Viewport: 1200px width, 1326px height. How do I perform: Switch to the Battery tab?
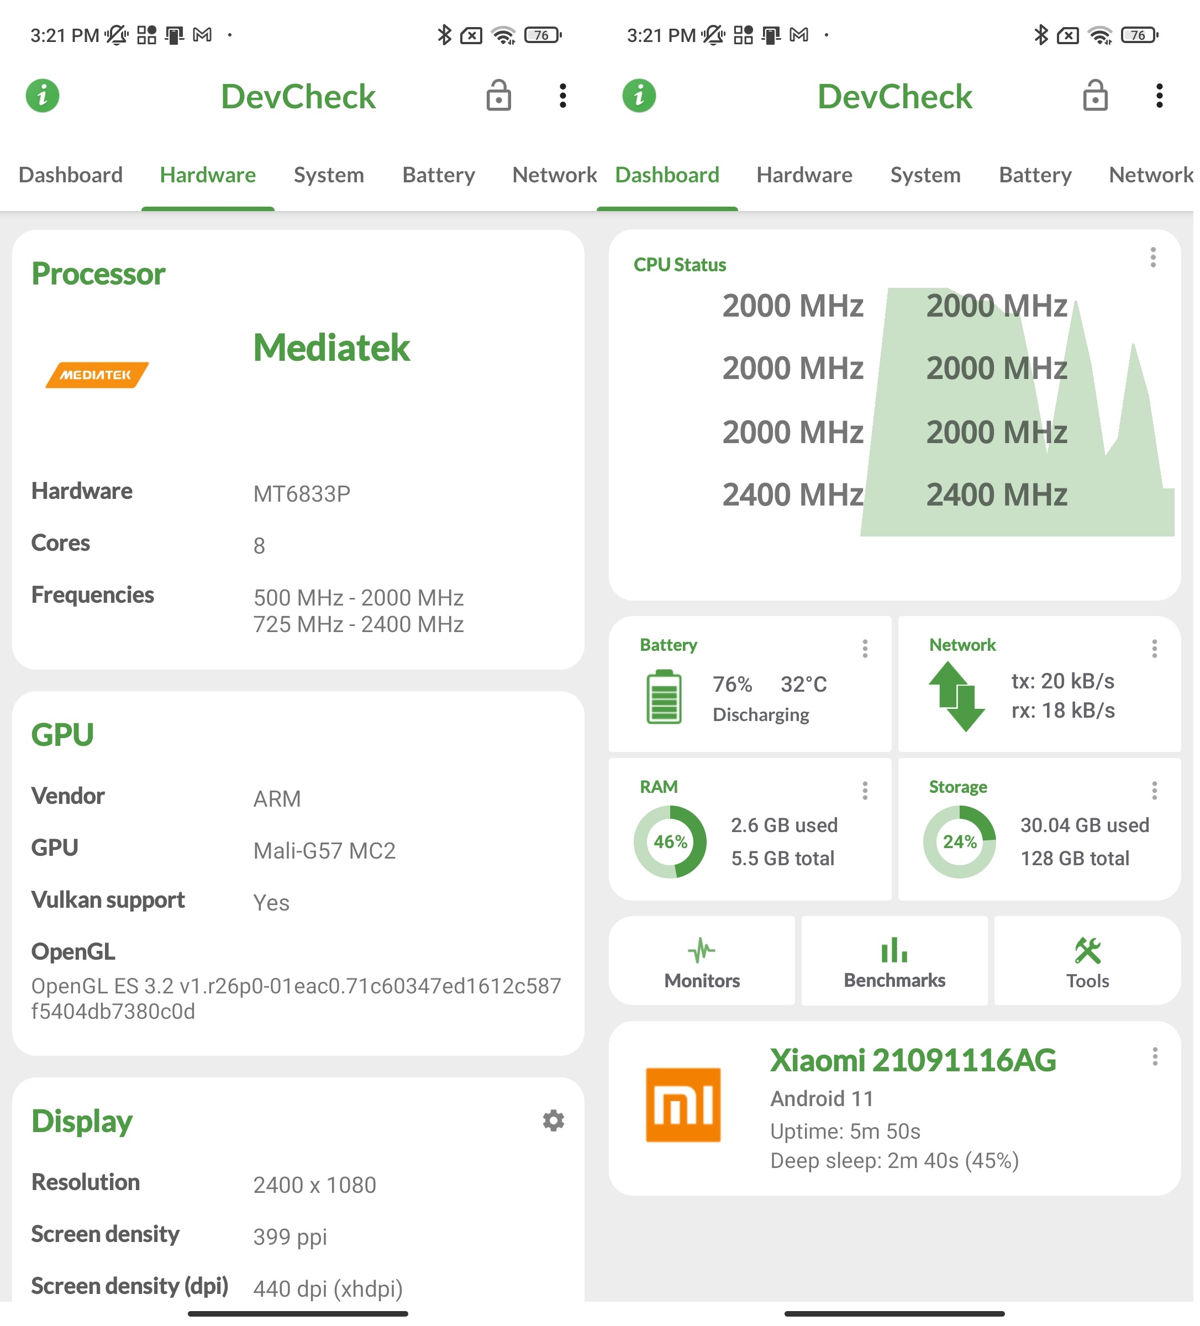click(438, 175)
